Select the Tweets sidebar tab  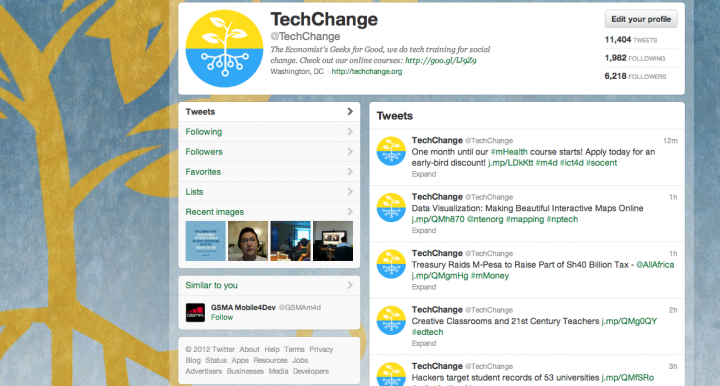click(x=269, y=112)
